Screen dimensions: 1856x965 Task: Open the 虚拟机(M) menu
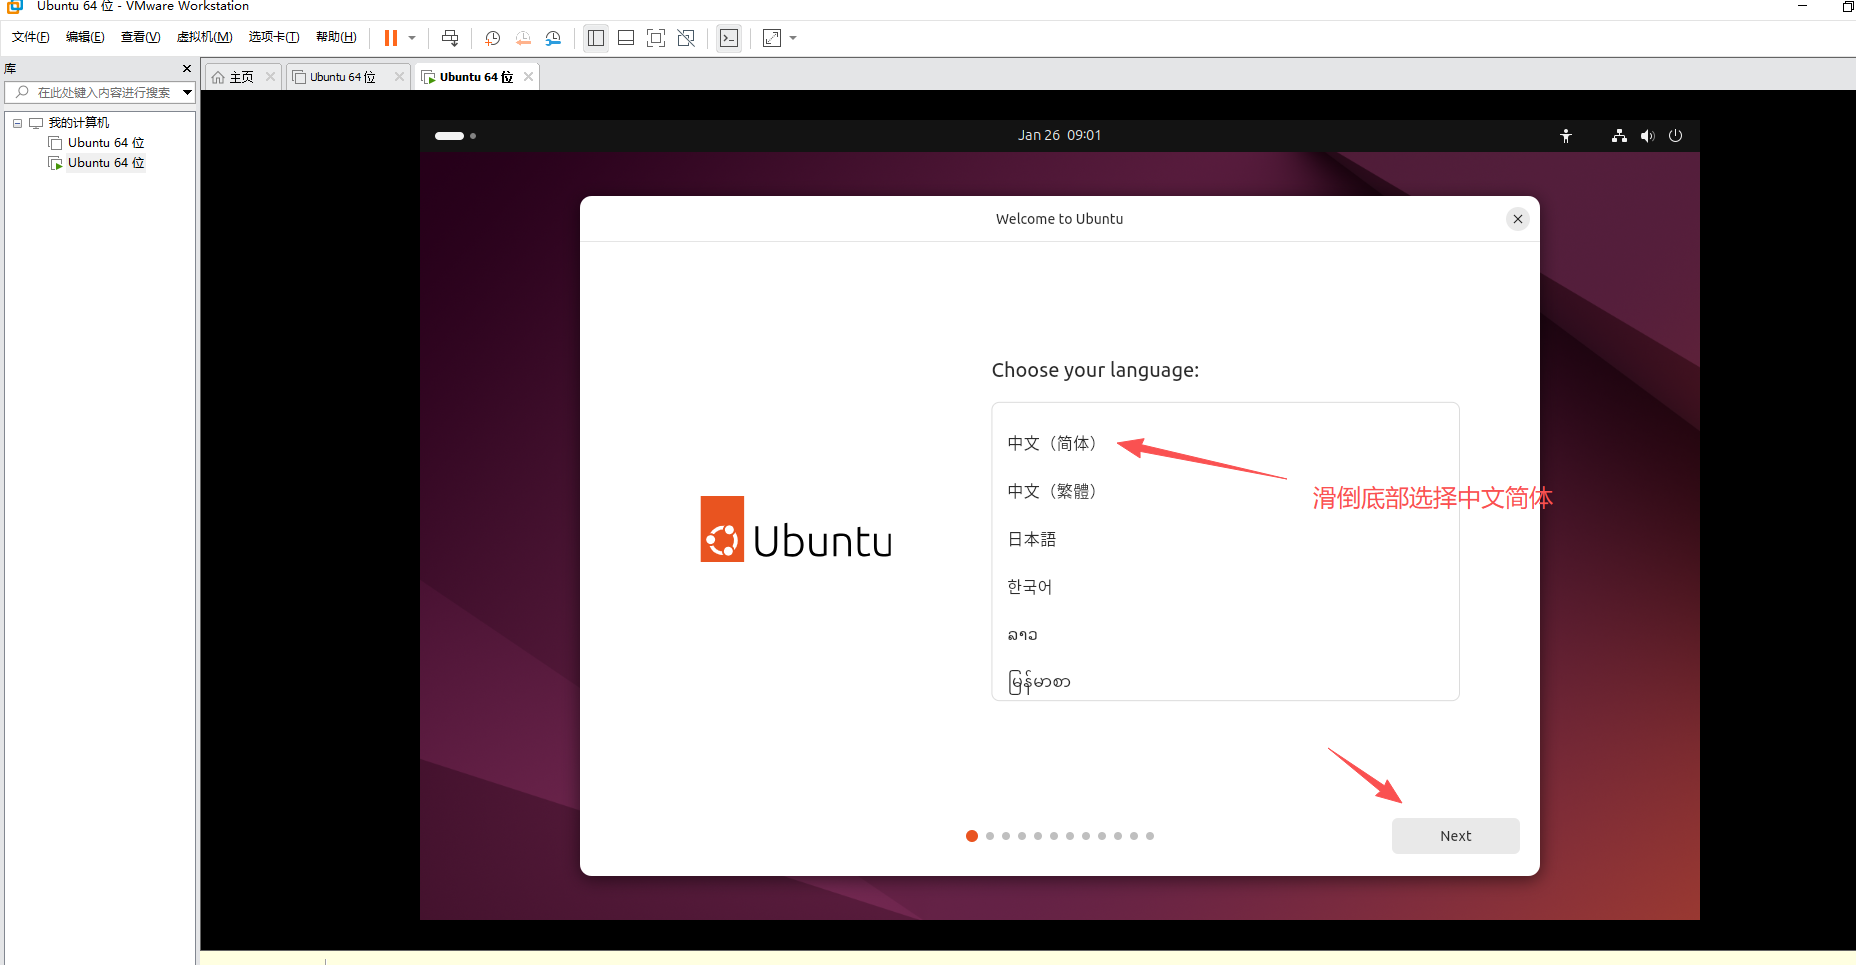(204, 37)
